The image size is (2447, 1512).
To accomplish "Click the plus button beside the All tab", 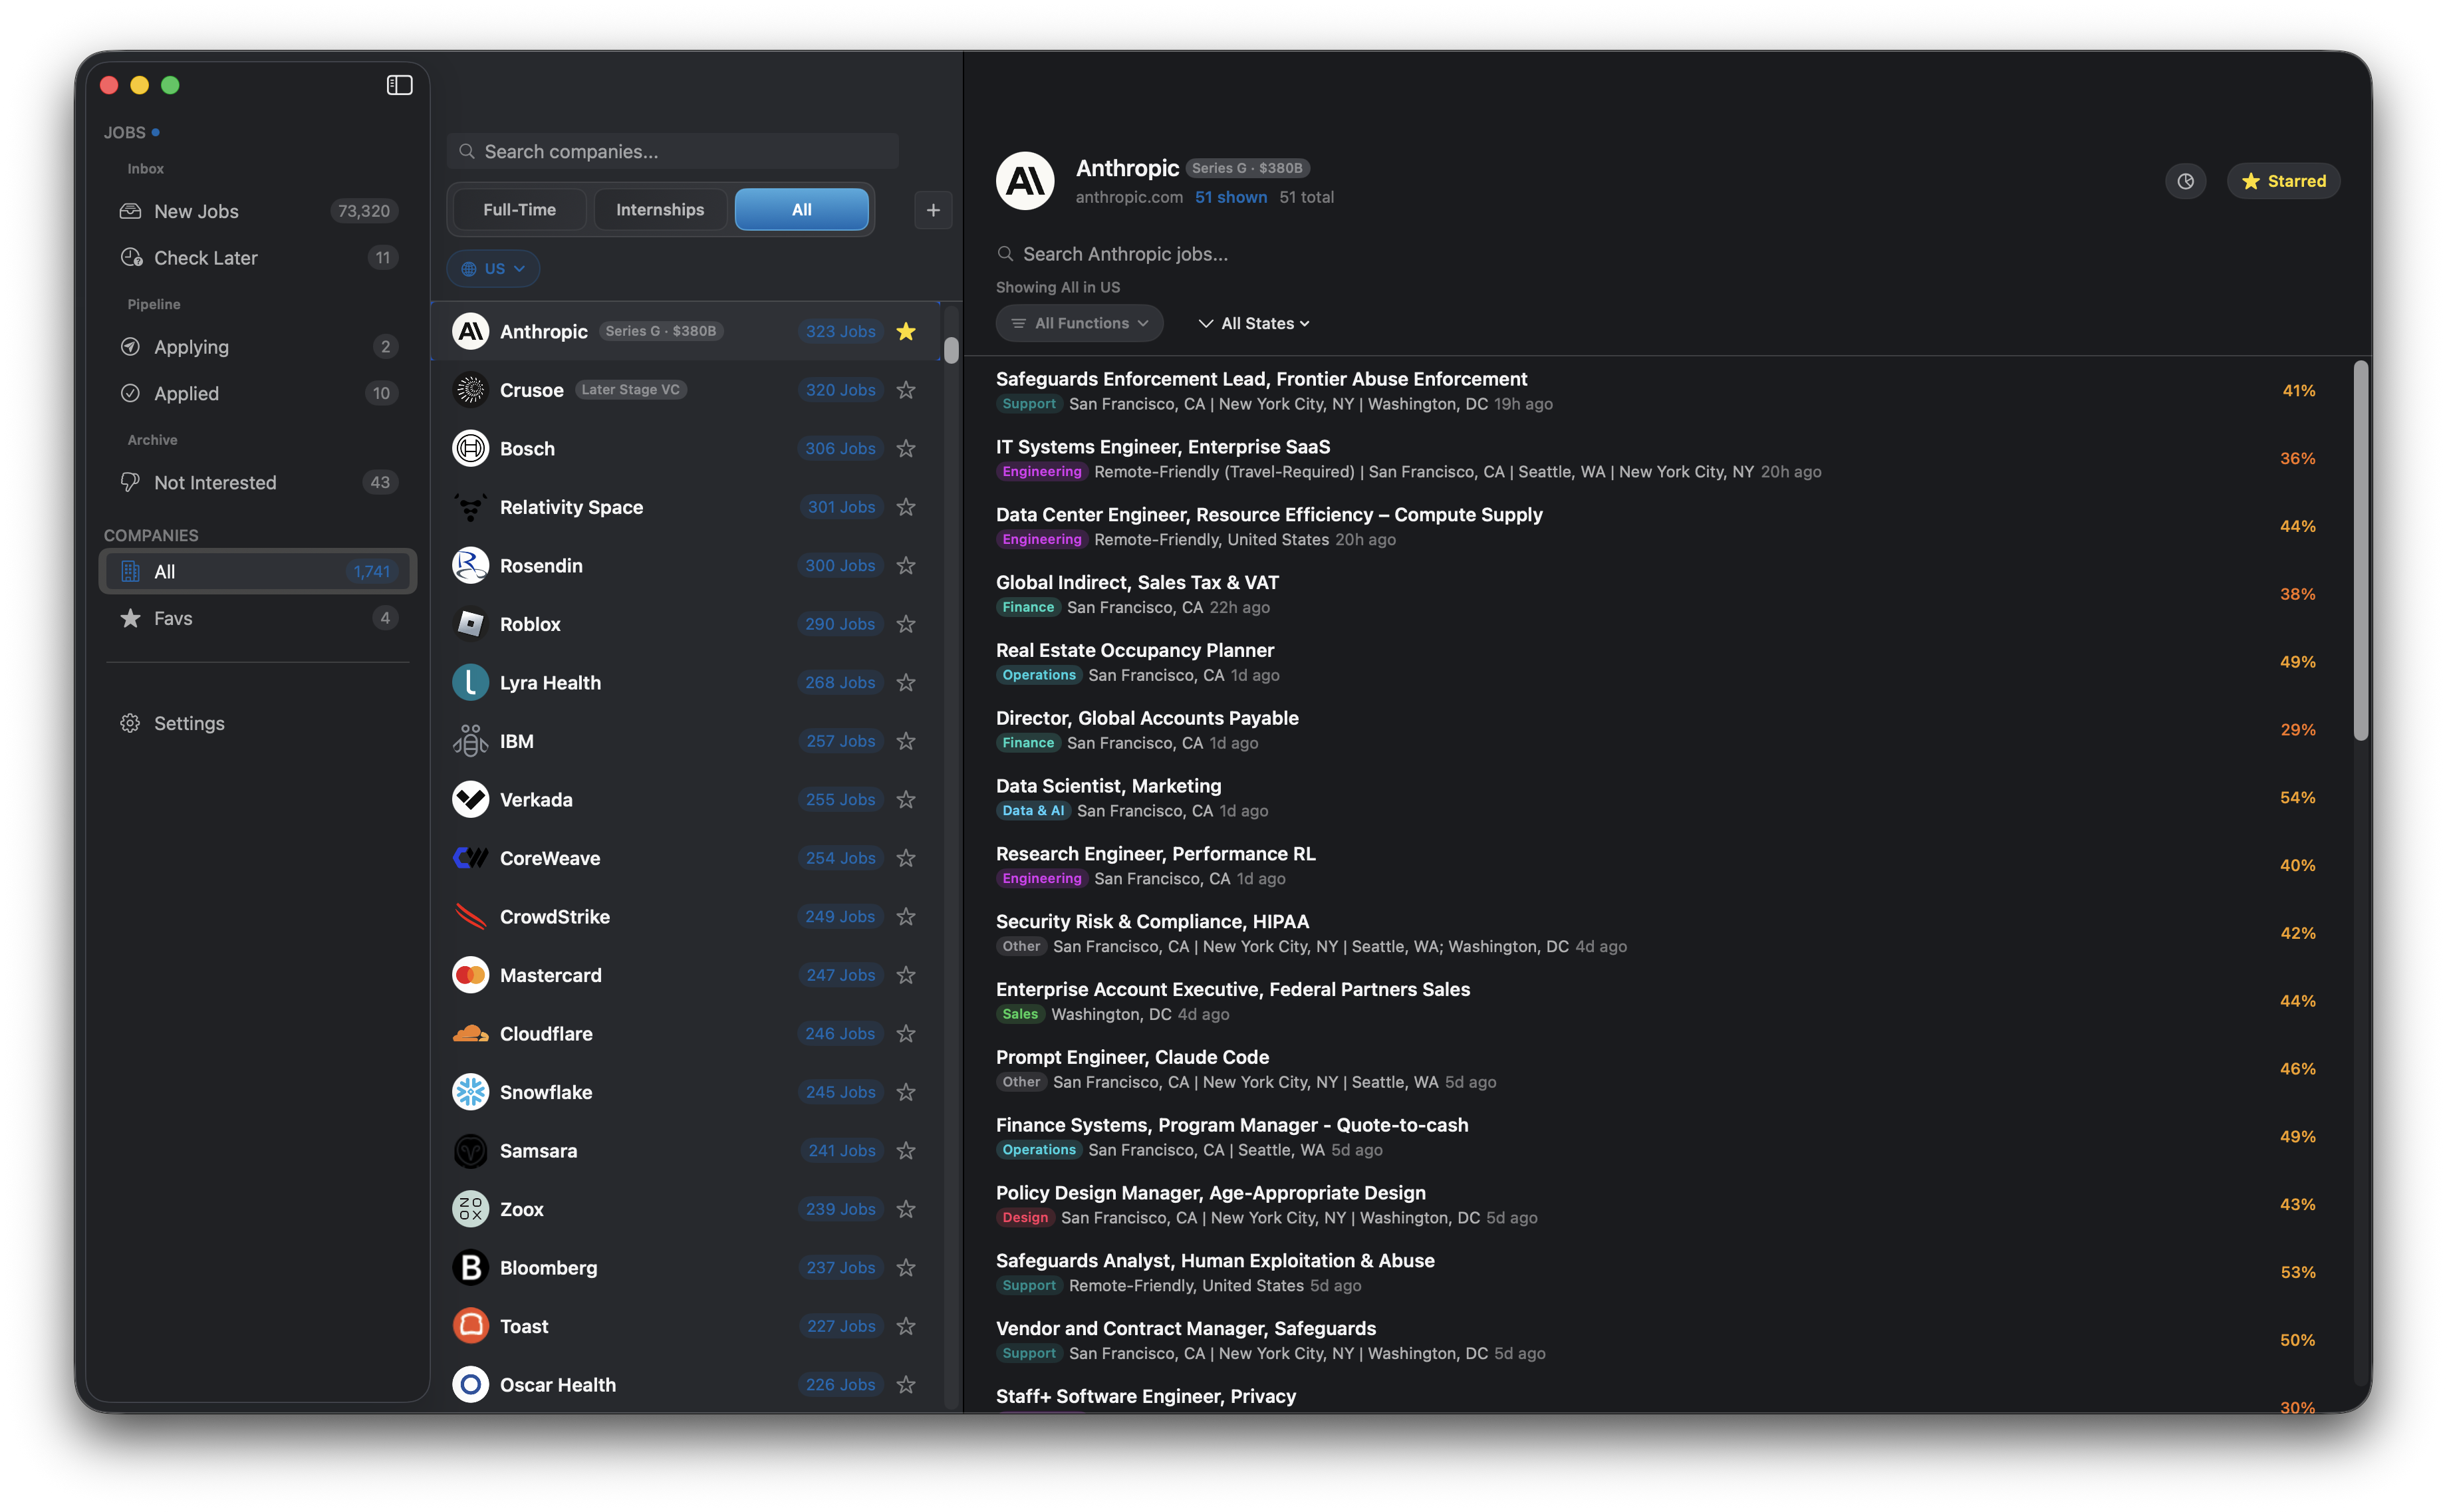I will pos(932,210).
